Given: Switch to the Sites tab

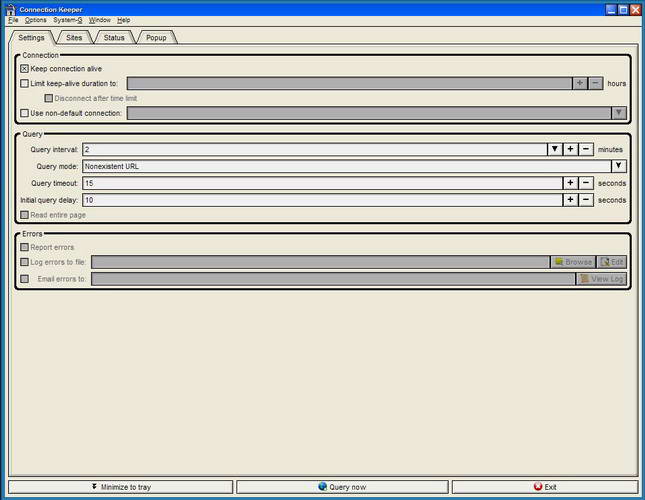Looking at the screenshot, I should (x=74, y=37).
